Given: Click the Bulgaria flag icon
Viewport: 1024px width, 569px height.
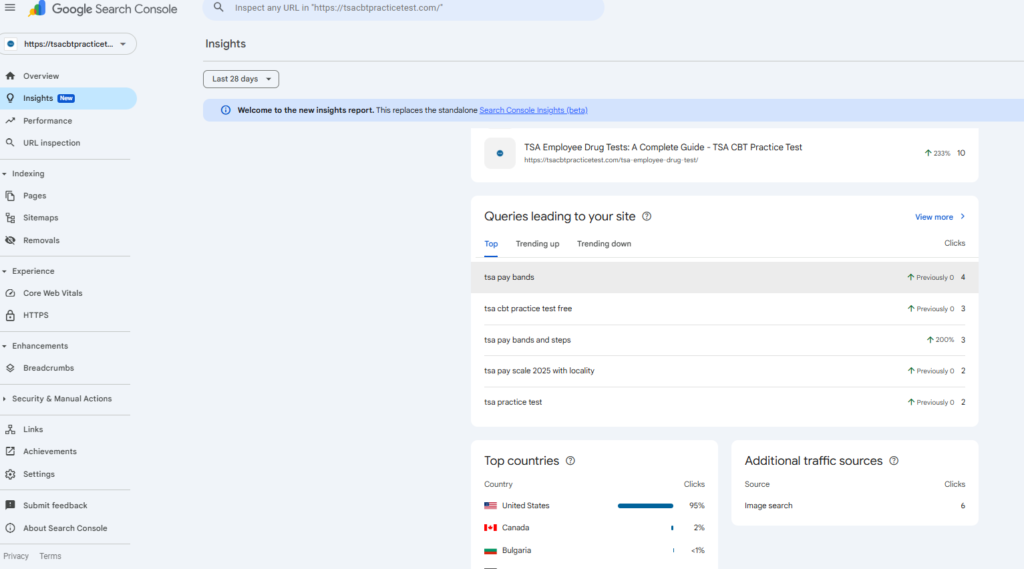Looking at the screenshot, I should coord(490,551).
